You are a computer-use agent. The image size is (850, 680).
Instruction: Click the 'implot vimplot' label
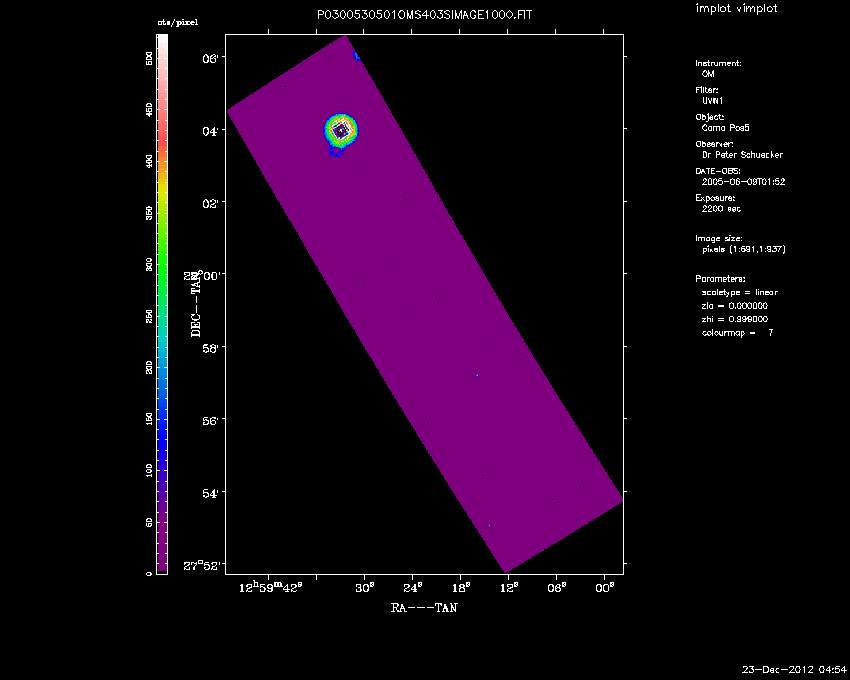(x=736, y=8)
